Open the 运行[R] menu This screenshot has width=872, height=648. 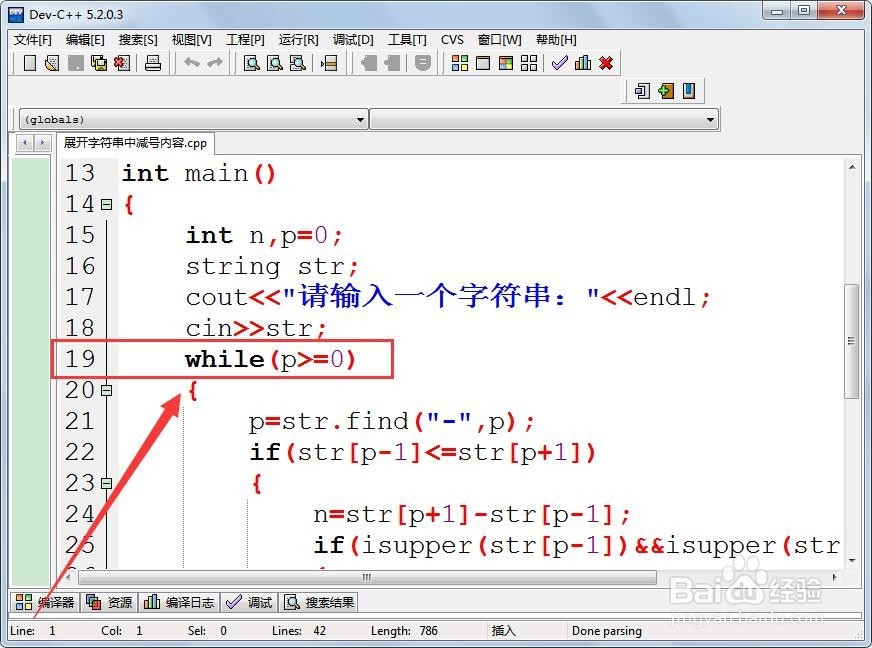296,39
